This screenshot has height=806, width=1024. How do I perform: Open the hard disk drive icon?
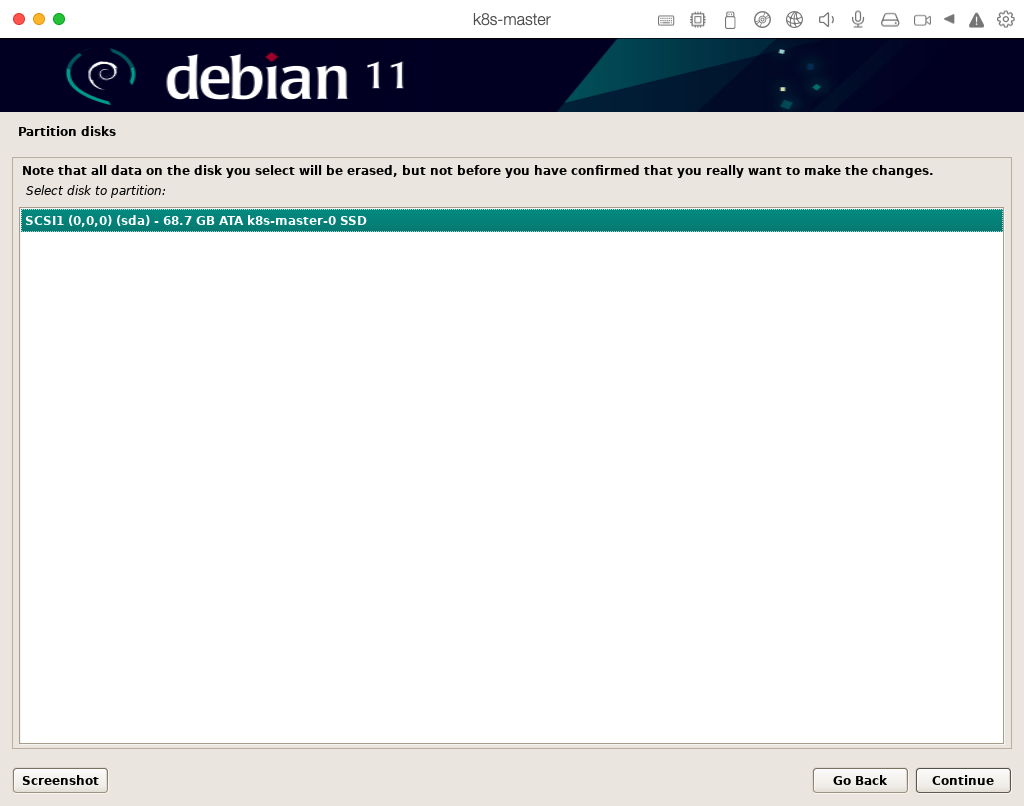(x=890, y=20)
